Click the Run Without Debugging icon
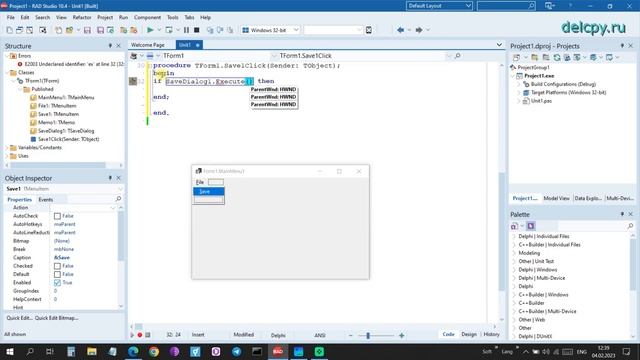This screenshot has height=360, width=640. click(169, 30)
